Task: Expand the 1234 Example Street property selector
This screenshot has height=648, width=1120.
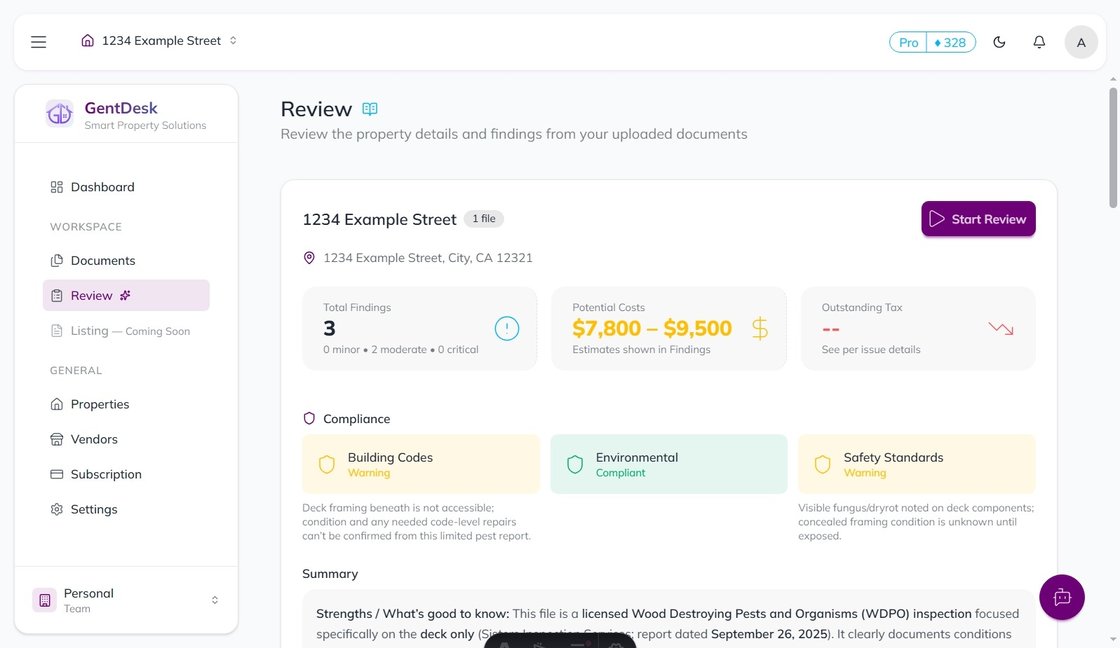Action: pos(160,41)
